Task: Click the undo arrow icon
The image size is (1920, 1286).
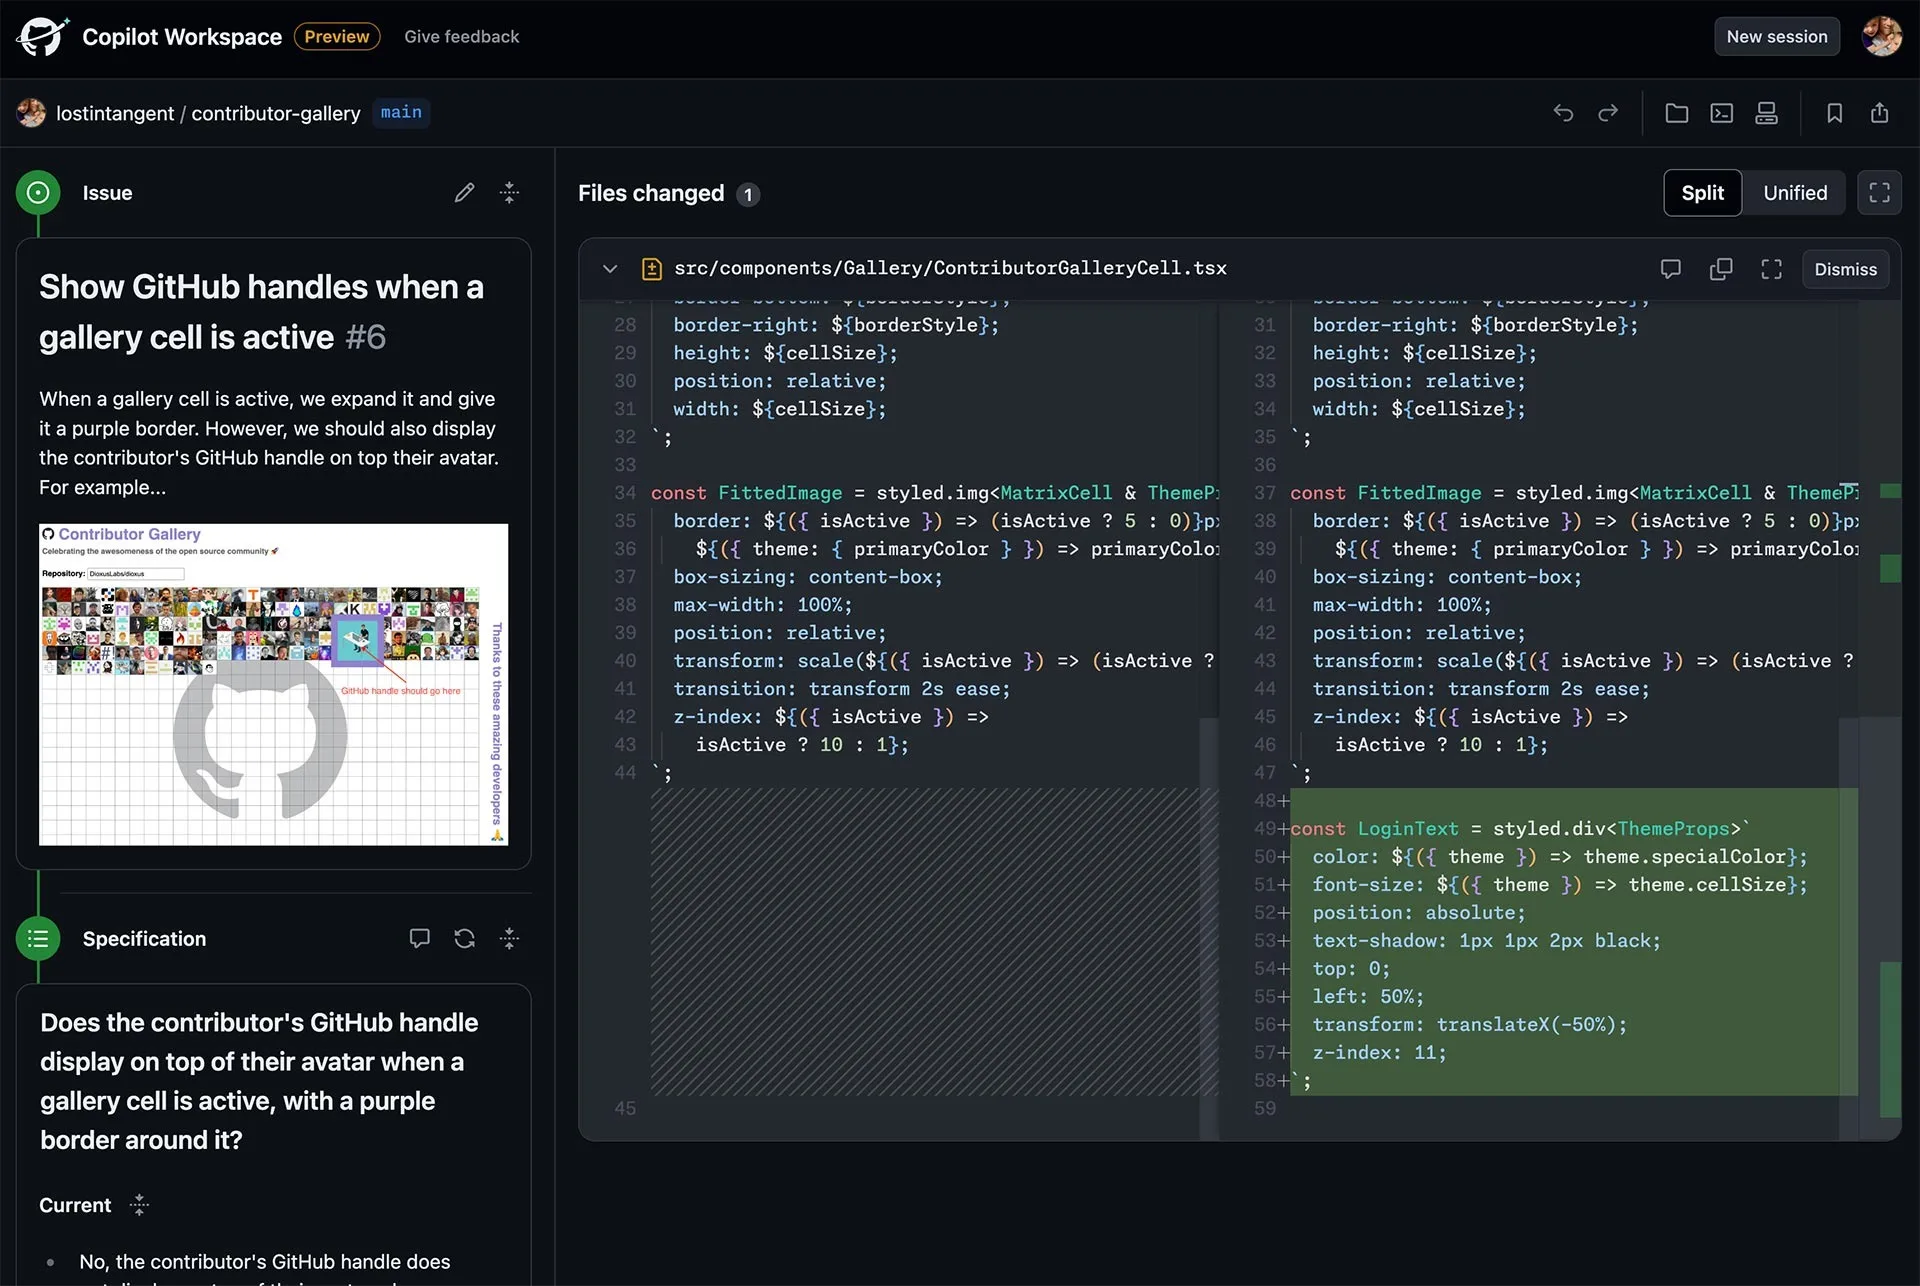Action: tap(1563, 112)
